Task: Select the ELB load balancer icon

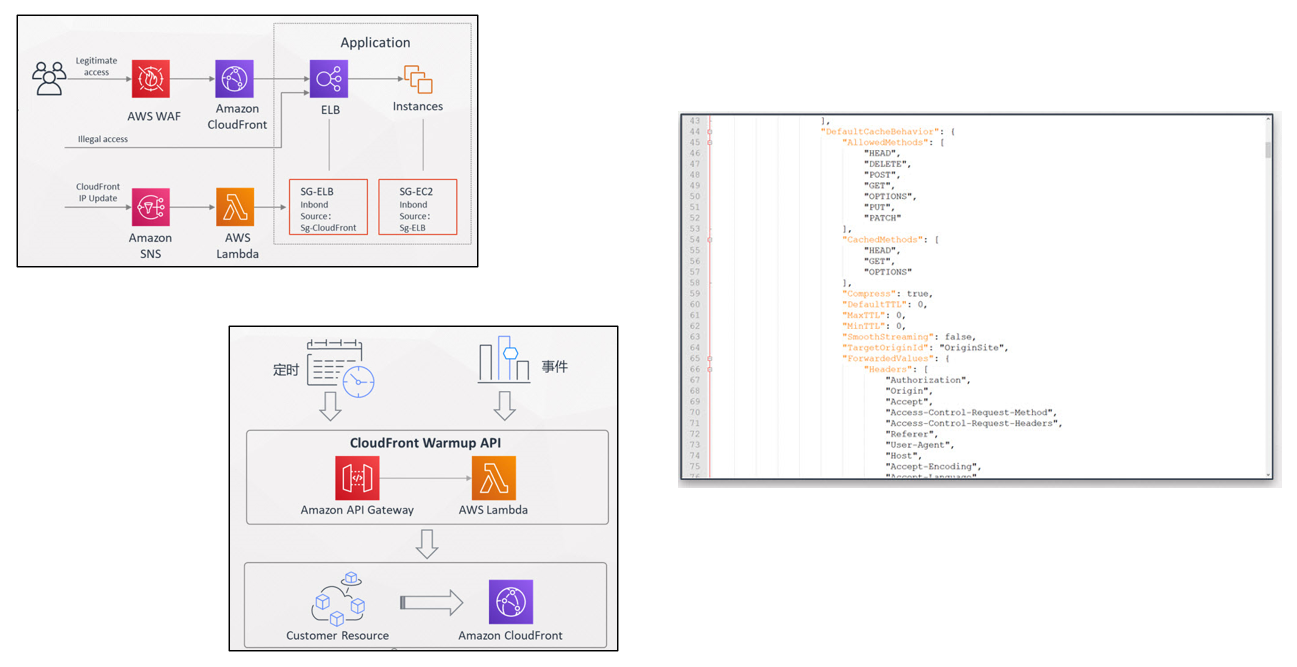Action: [x=328, y=79]
